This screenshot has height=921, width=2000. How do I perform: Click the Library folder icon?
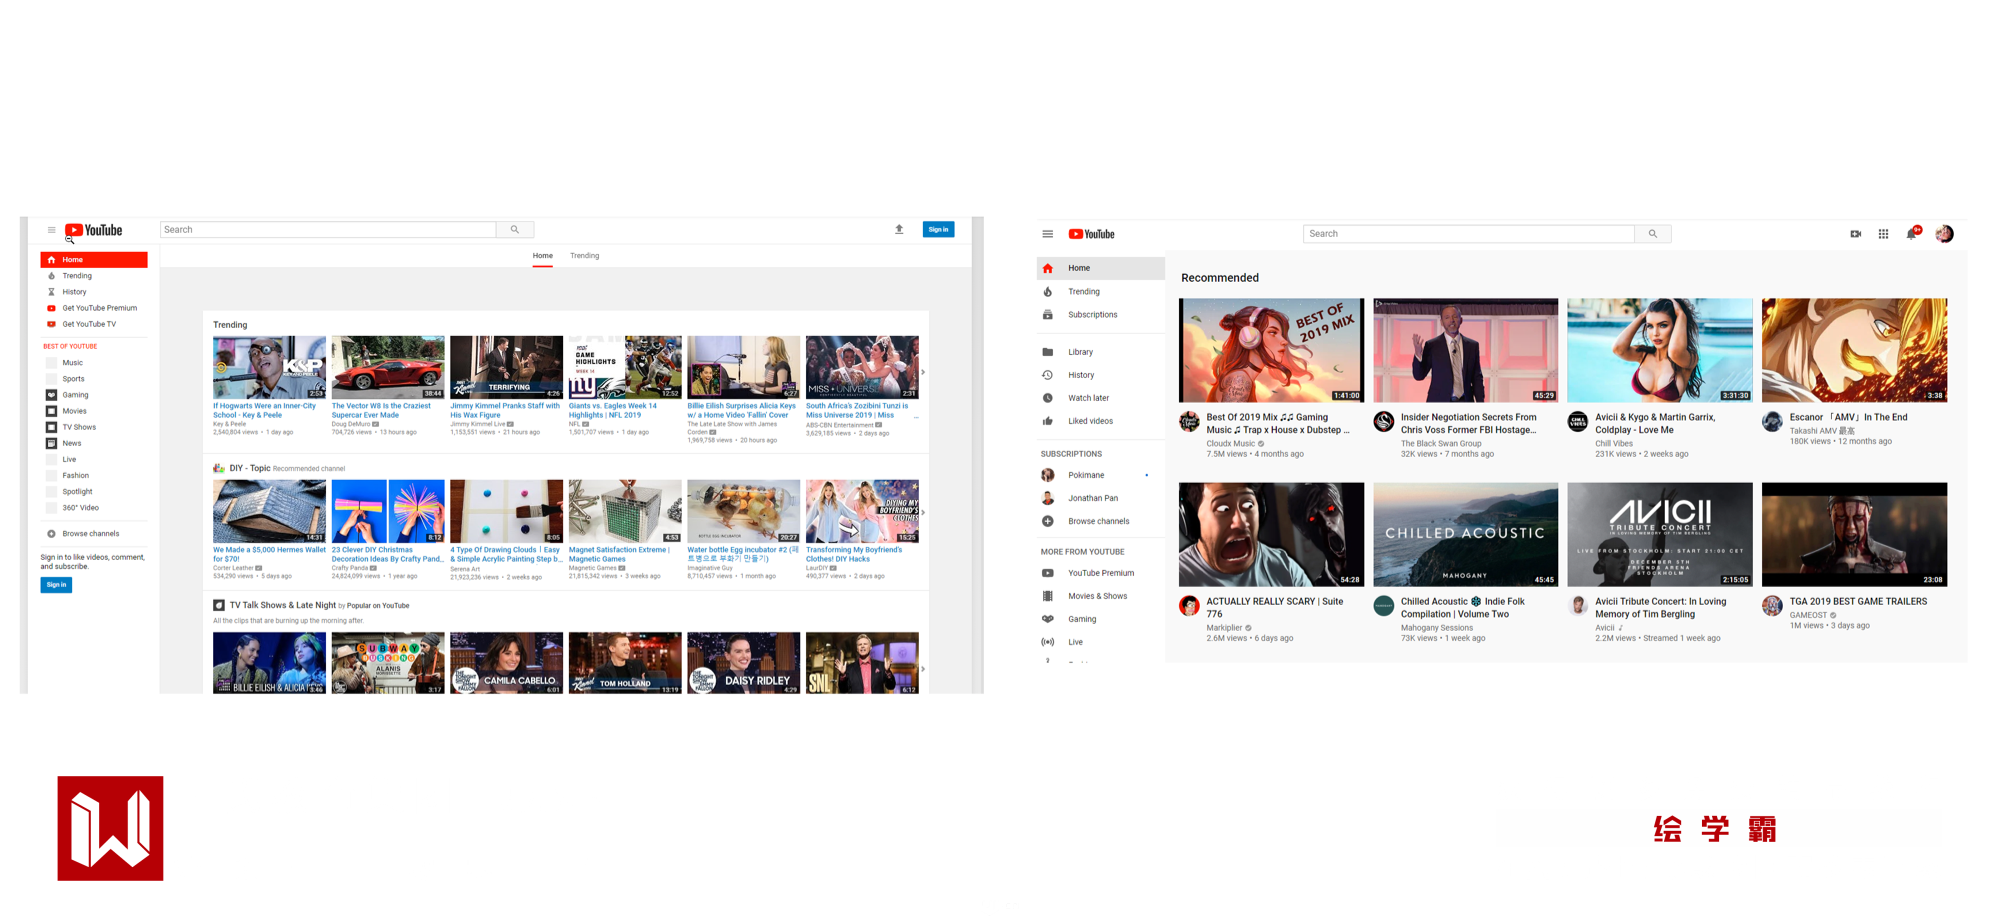pos(1048,352)
